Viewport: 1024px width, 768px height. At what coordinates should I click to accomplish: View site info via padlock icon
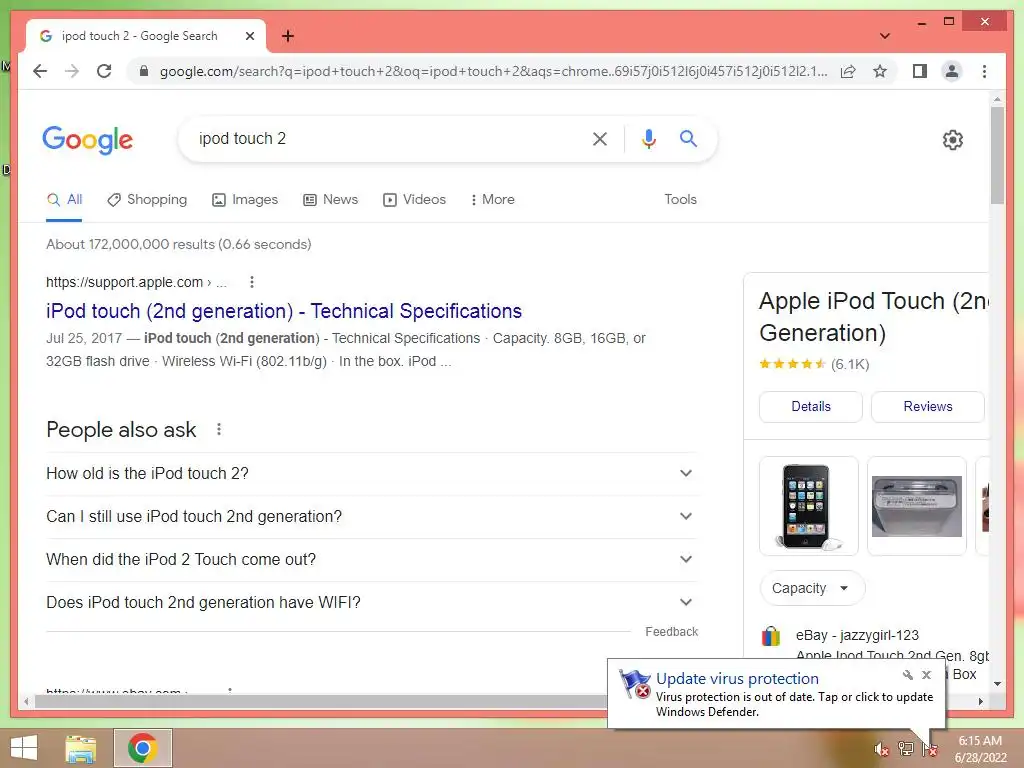(x=144, y=71)
